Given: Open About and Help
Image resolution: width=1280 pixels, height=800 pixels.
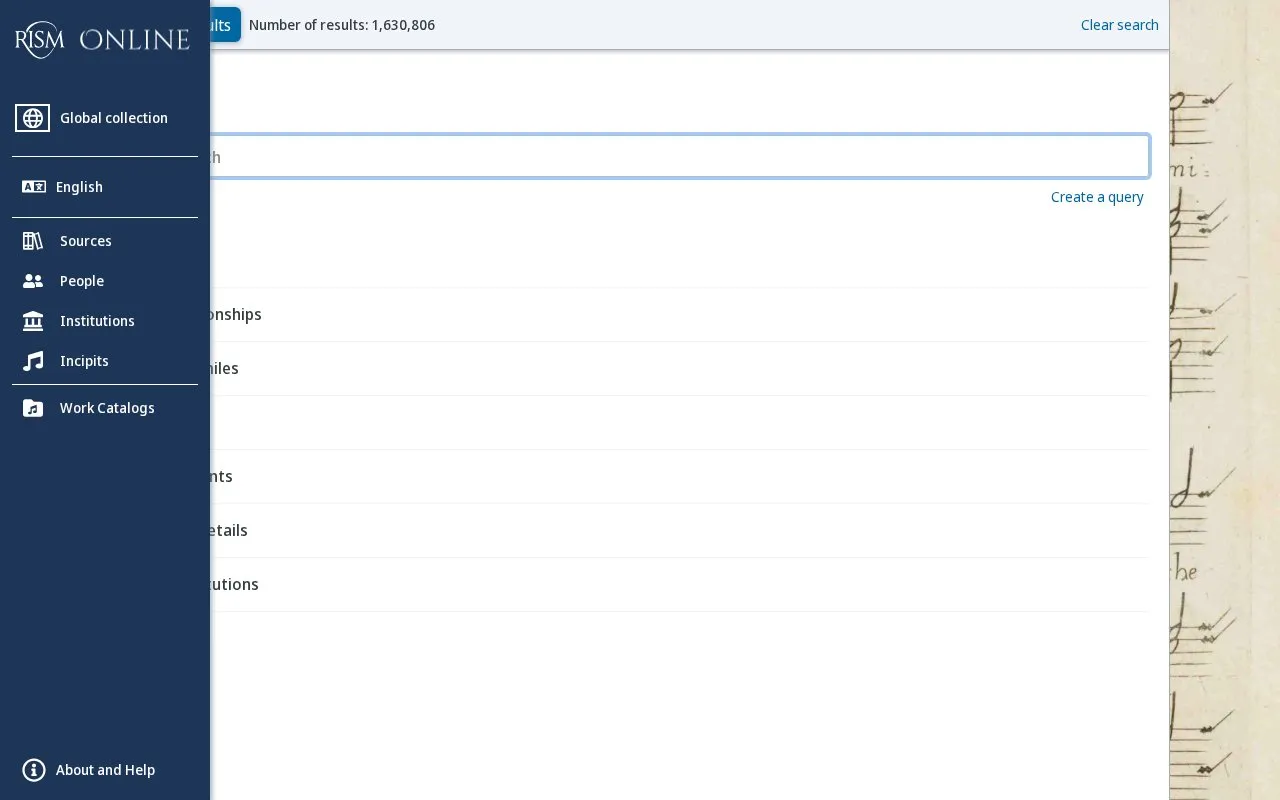Looking at the screenshot, I should tap(105, 770).
